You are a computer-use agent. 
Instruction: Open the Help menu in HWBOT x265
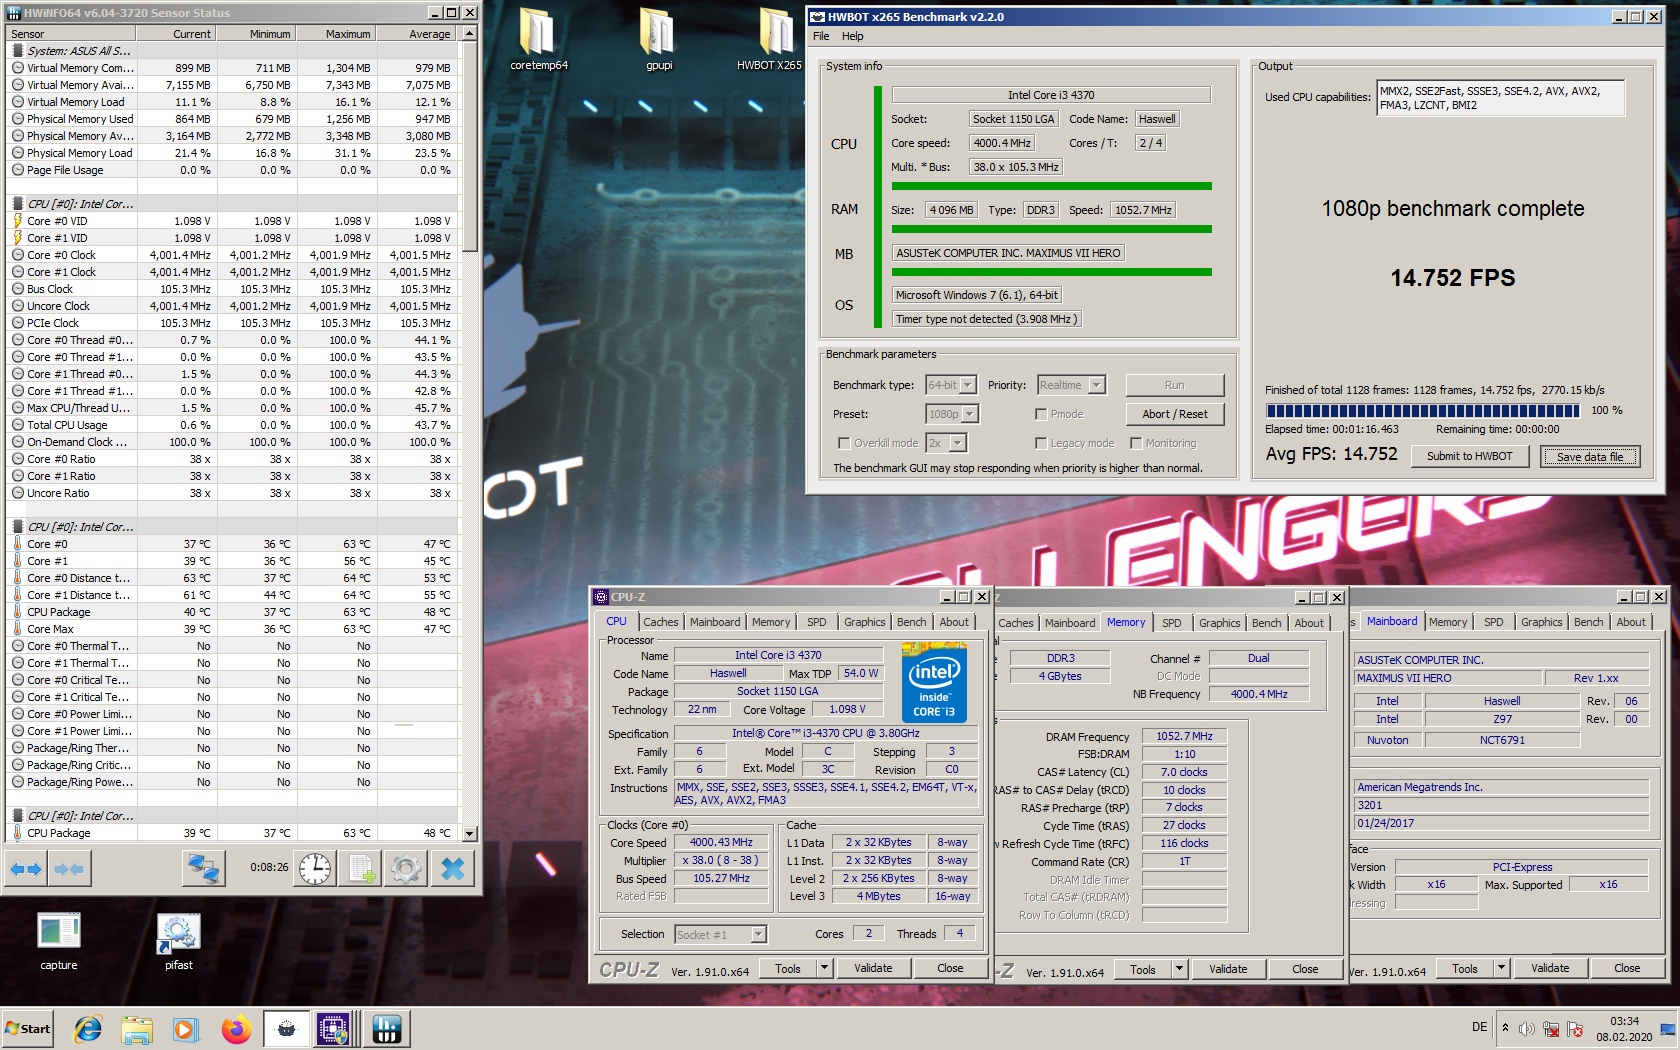(x=852, y=36)
